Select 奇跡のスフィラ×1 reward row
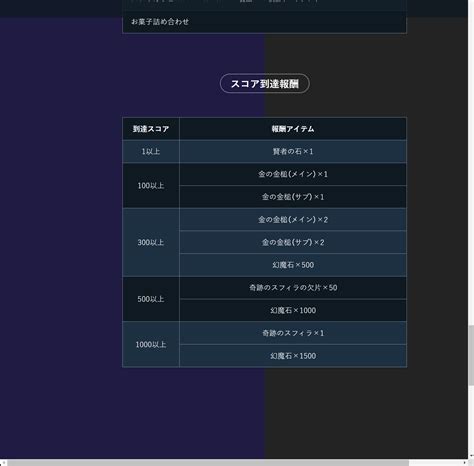This screenshot has height=466, width=474. (293, 333)
